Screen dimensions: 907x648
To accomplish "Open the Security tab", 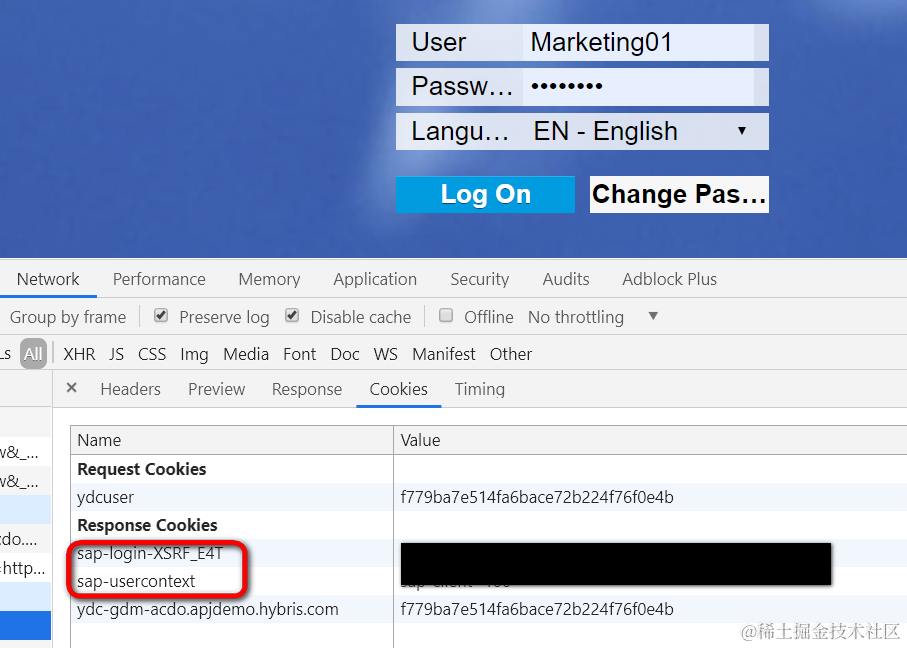I will pos(480,279).
